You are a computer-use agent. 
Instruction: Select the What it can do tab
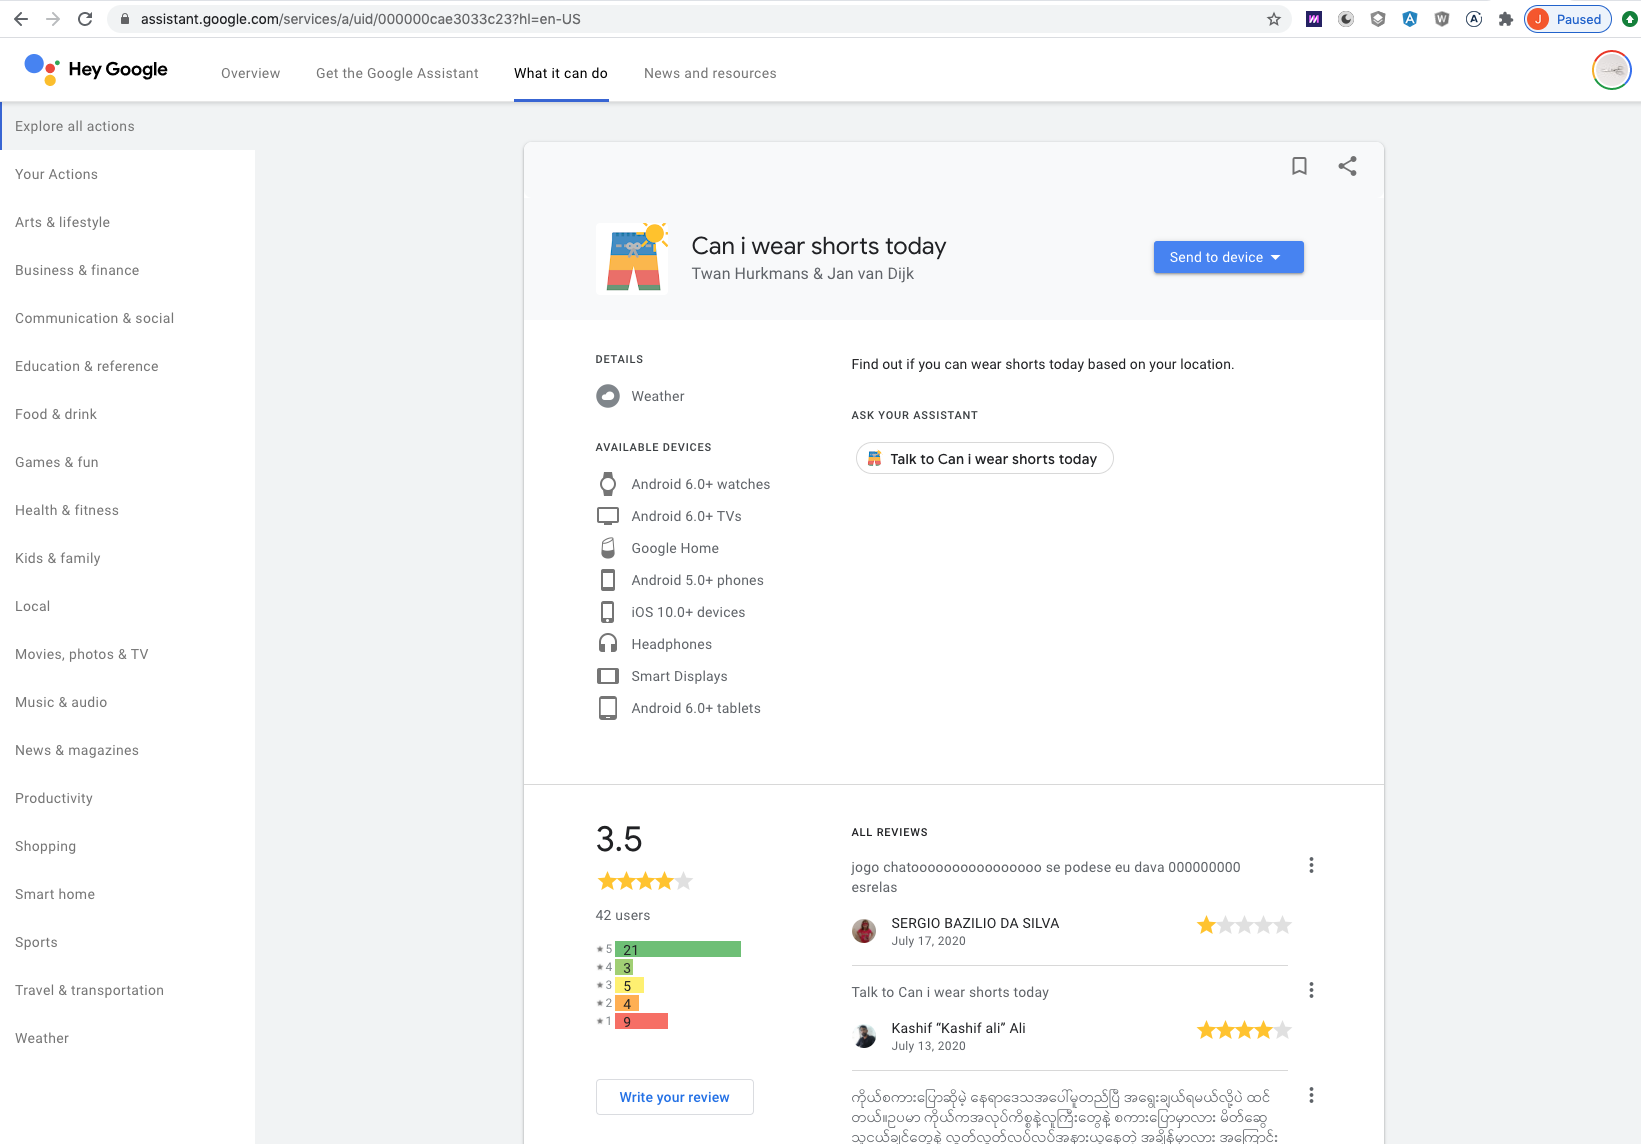[561, 73]
